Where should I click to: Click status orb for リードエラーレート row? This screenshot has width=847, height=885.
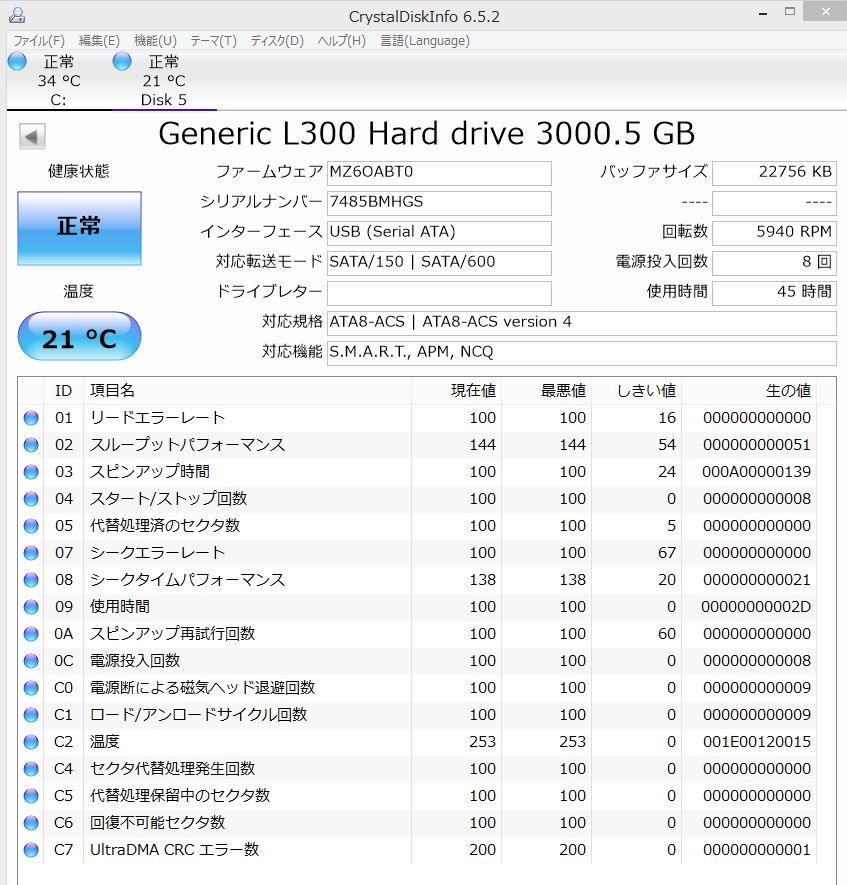31,418
